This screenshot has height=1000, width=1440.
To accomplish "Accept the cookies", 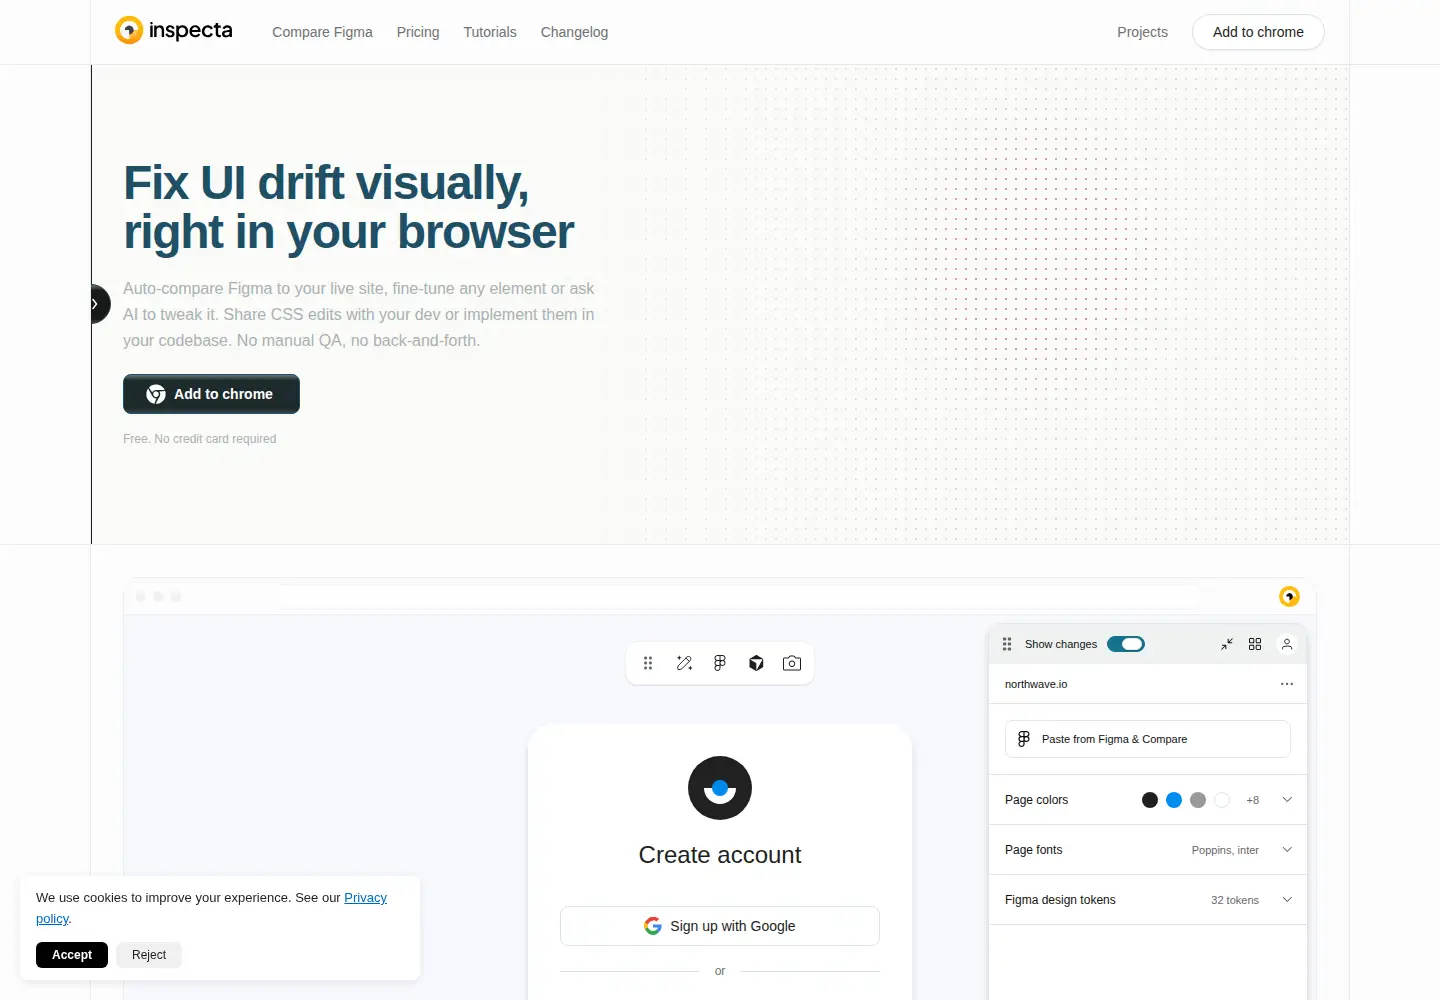I will click(x=72, y=955).
